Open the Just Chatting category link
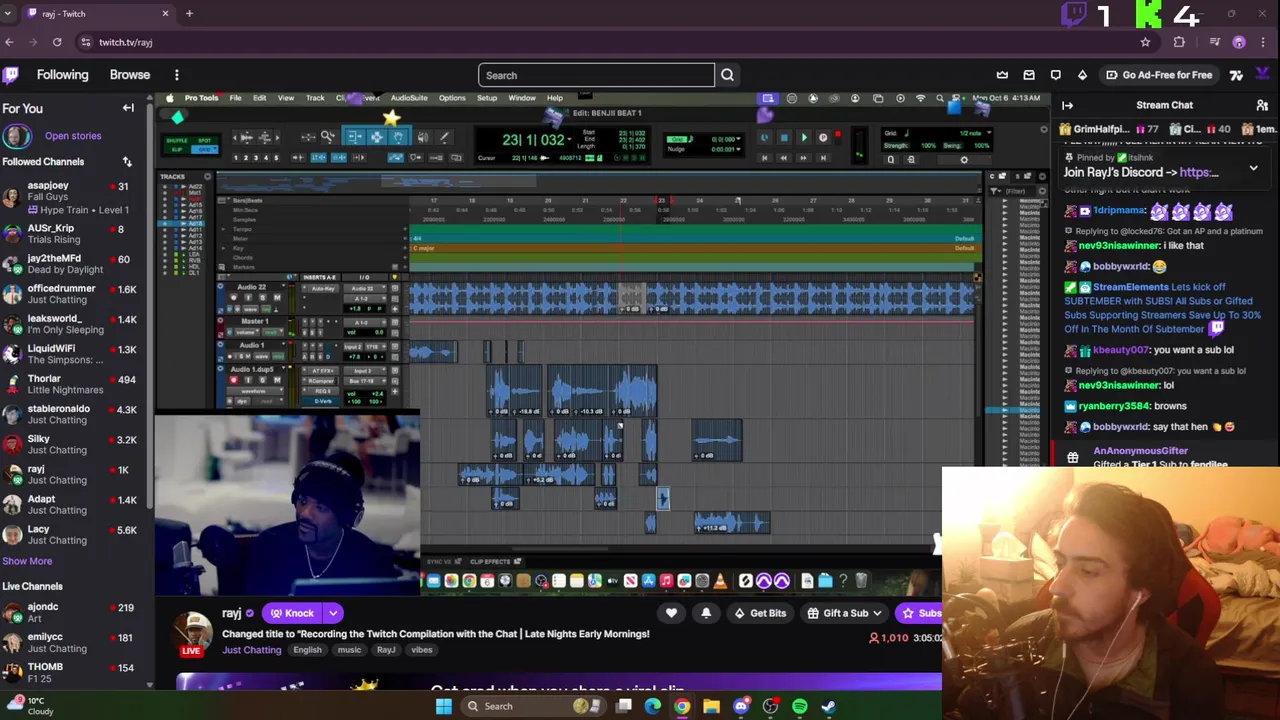 252,650
